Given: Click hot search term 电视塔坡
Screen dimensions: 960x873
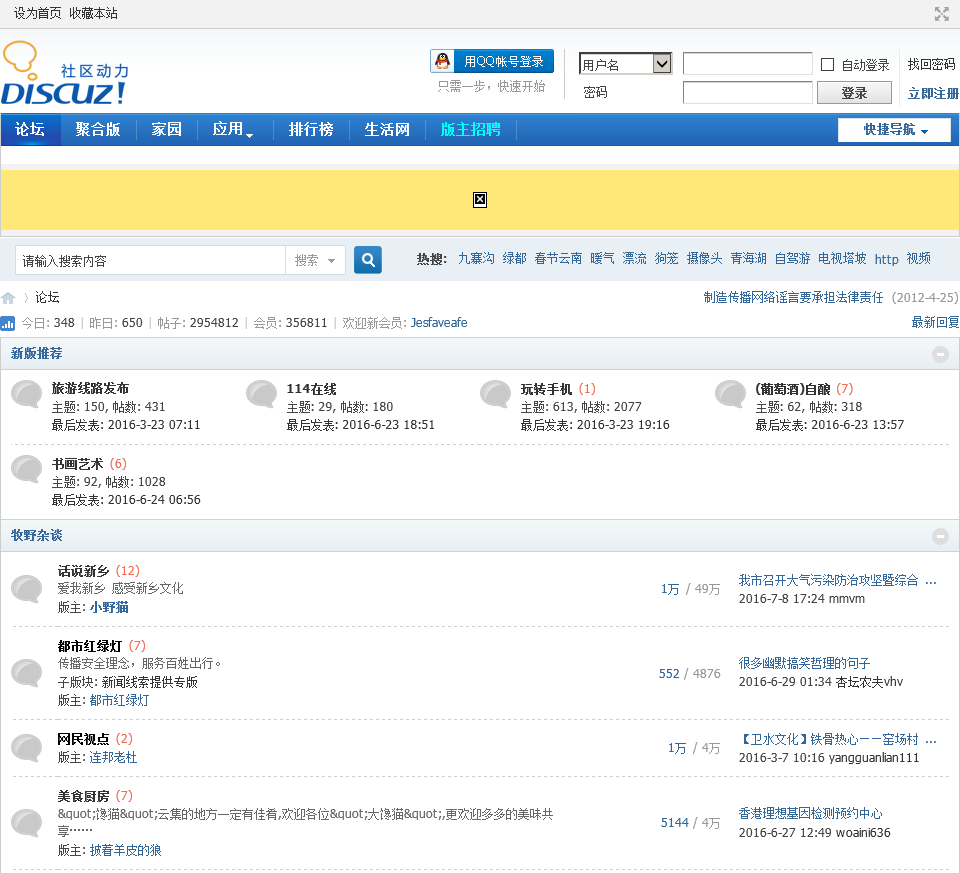Looking at the screenshot, I should coord(842,258).
